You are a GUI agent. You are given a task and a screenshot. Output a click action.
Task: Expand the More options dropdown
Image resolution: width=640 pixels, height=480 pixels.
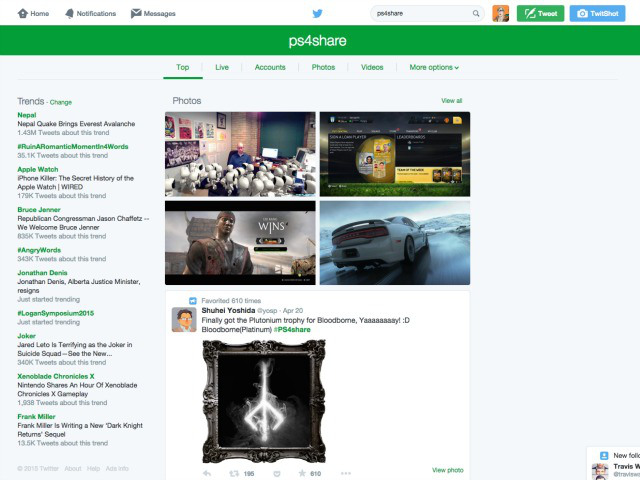[434, 67]
